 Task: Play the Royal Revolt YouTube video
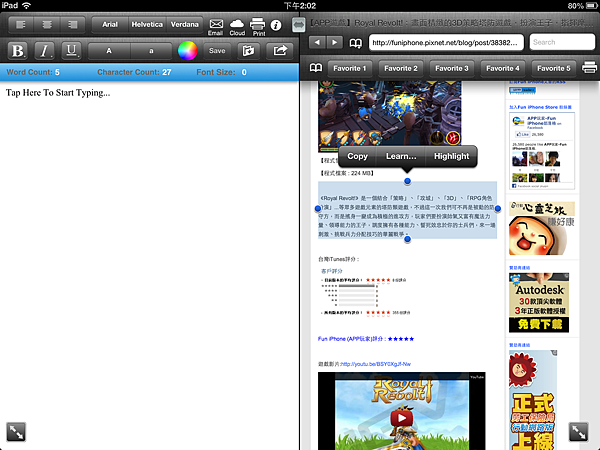(x=401, y=418)
